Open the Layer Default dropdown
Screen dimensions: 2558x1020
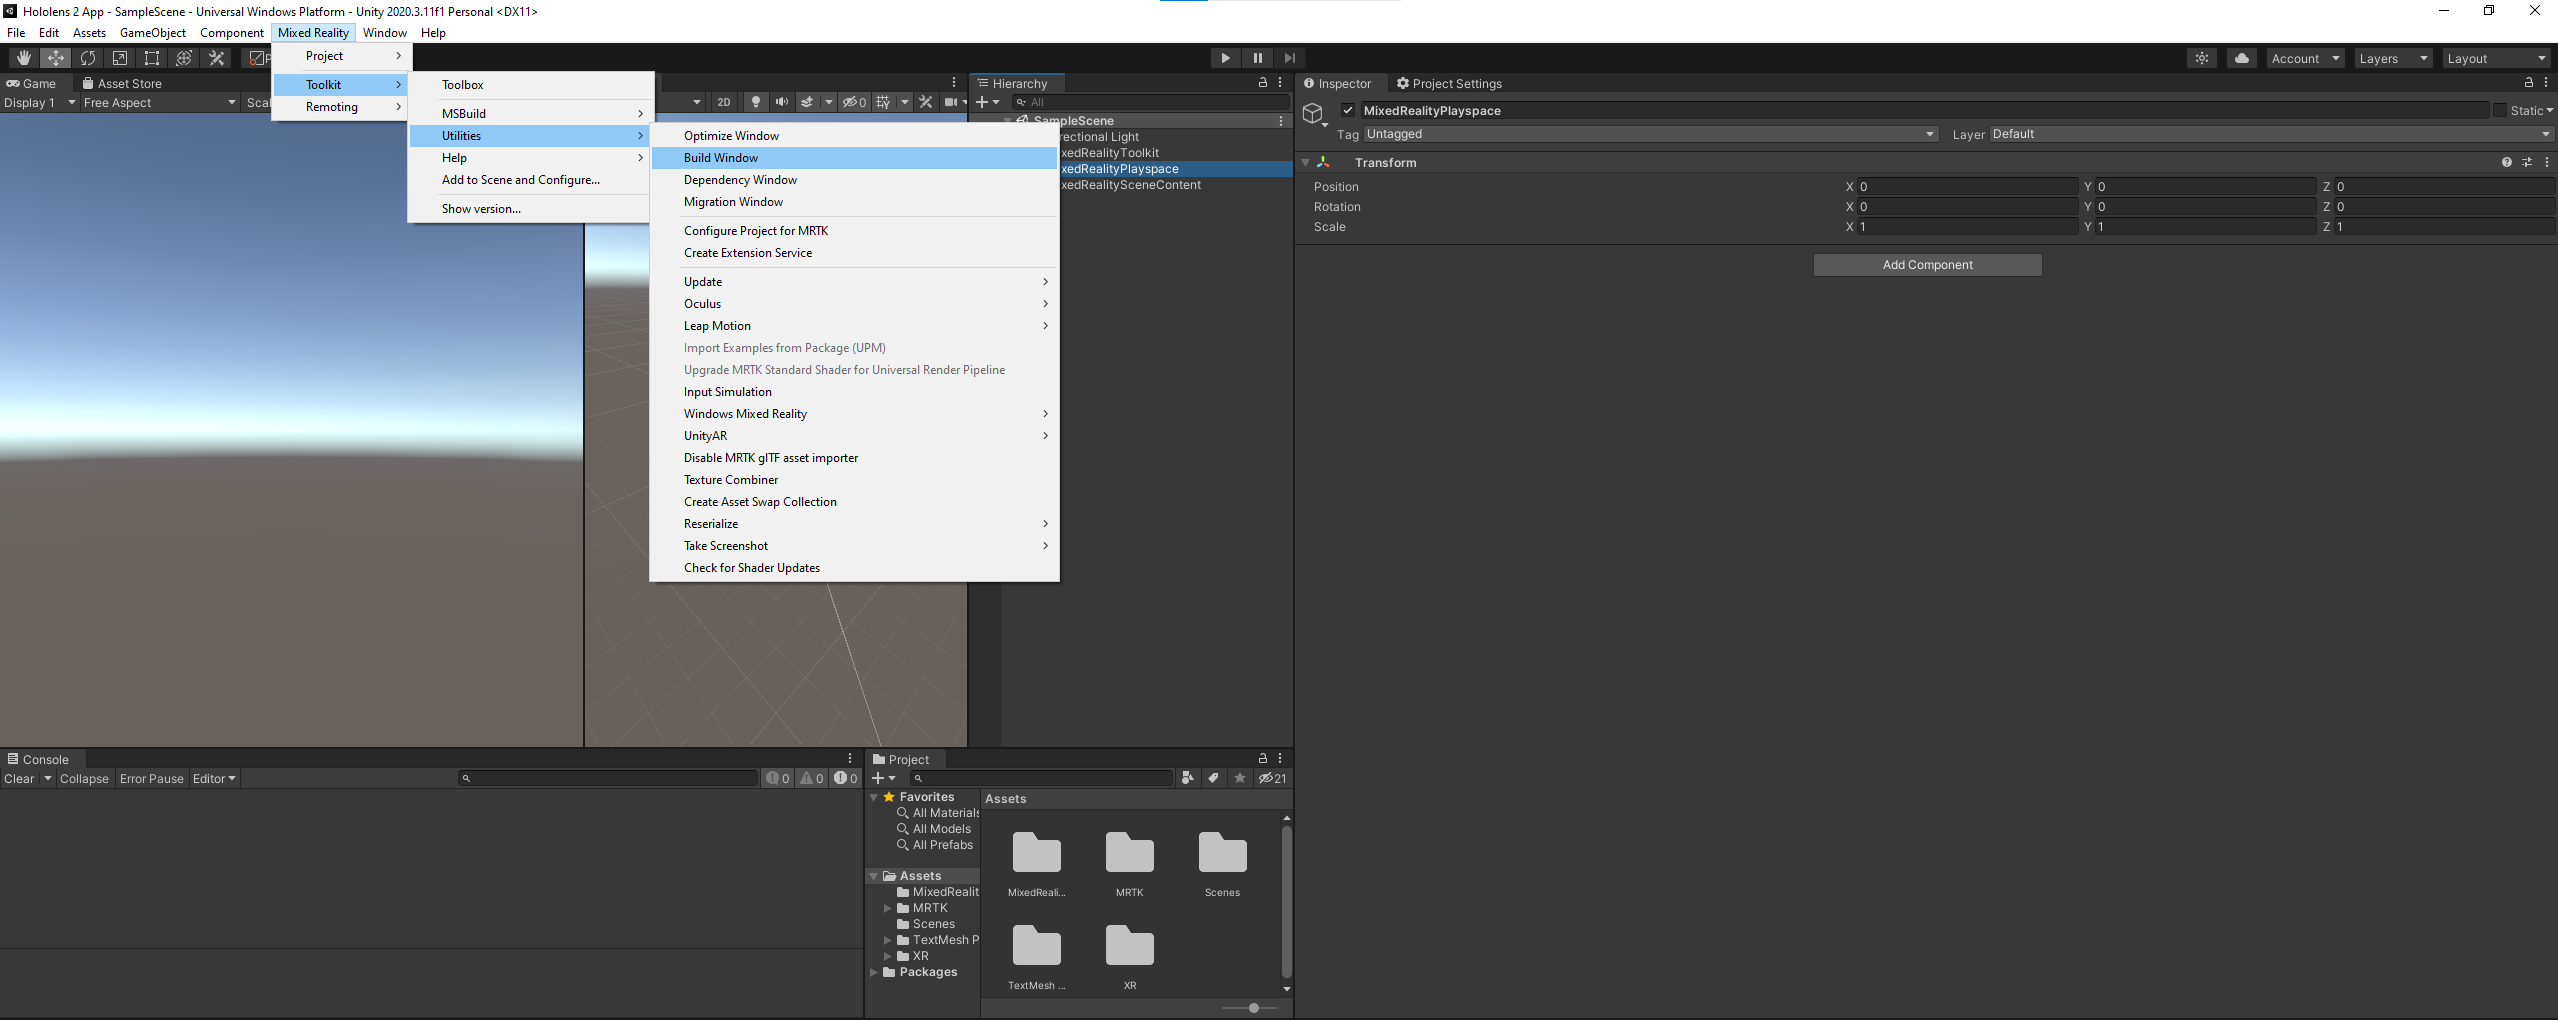[2272, 134]
